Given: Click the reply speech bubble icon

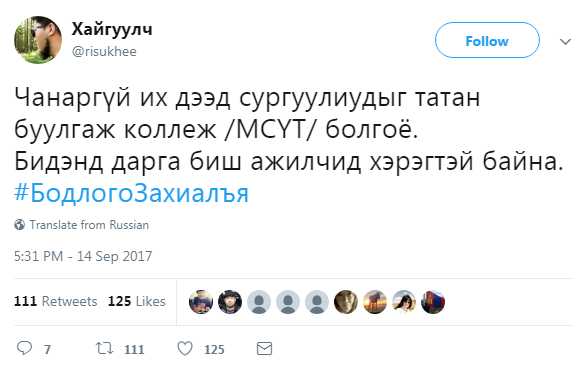Looking at the screenshot, I should pos(24,348).
